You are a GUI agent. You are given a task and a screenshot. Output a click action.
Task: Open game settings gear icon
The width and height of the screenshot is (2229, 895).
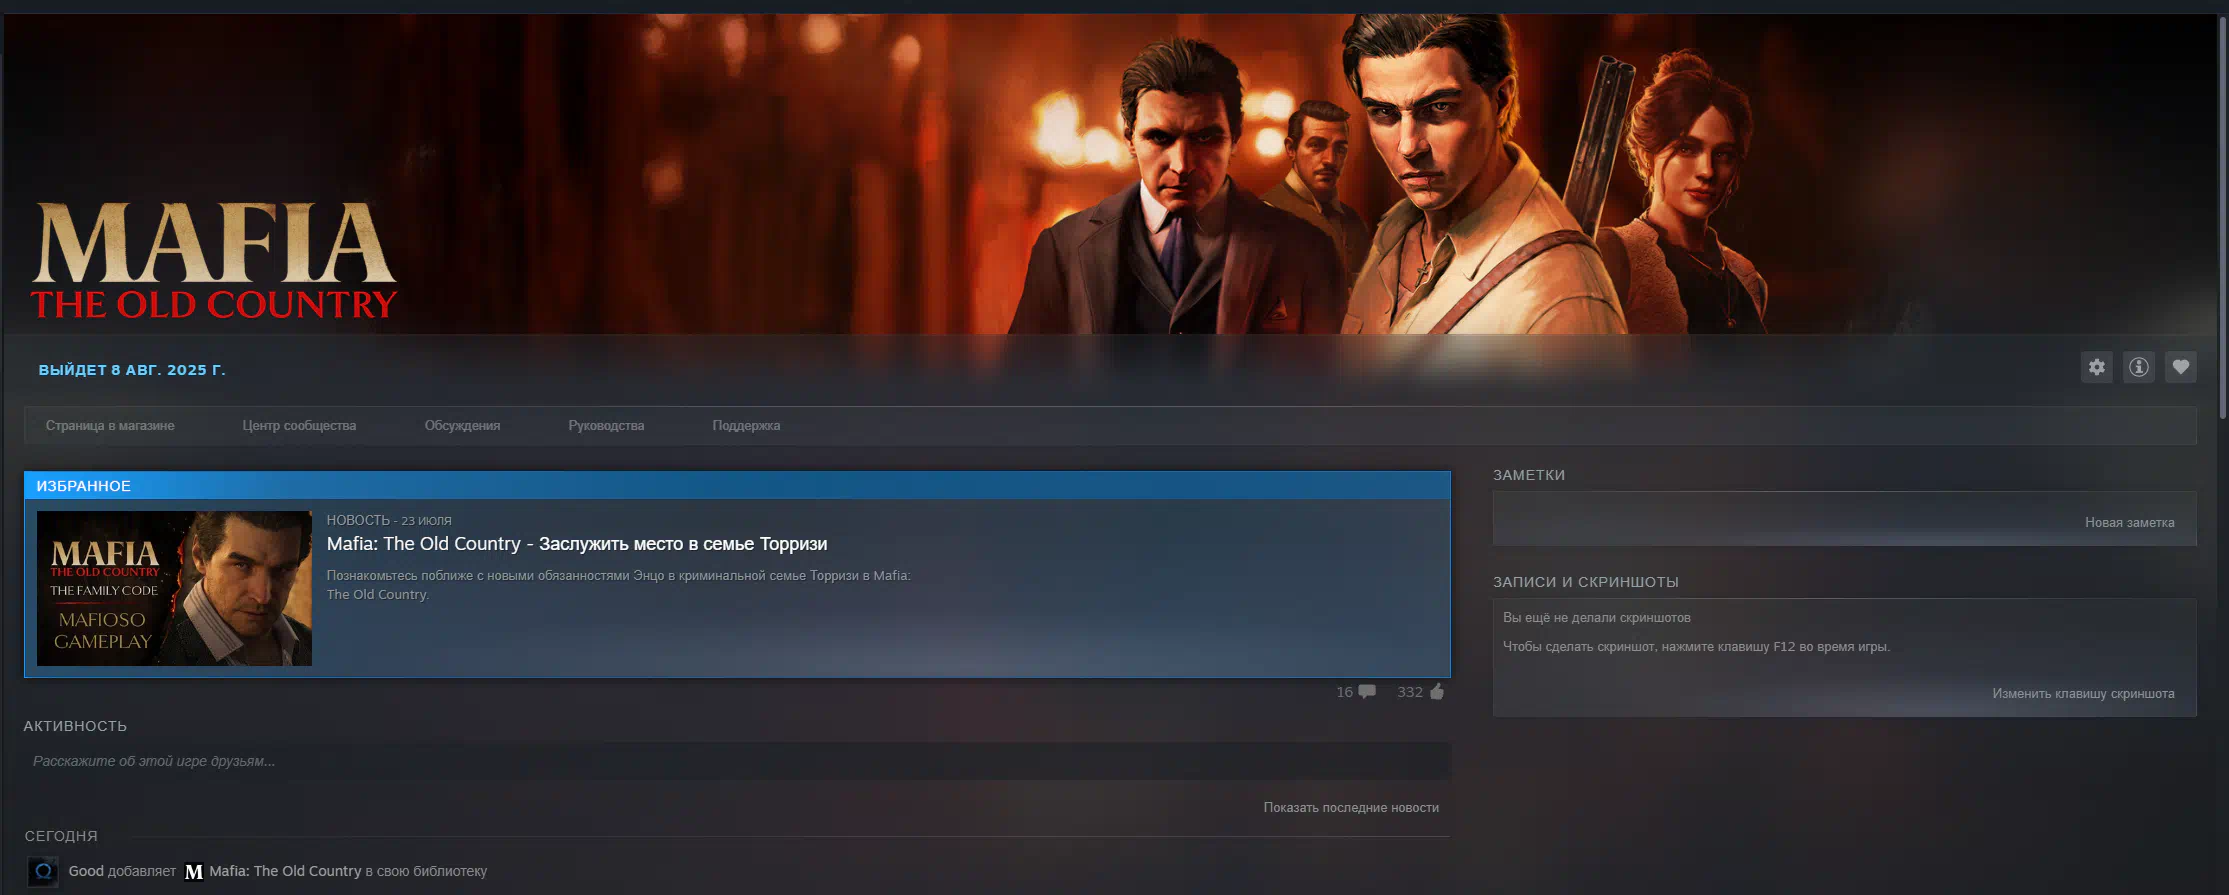pyautogui.click(x=2096, y=367)
